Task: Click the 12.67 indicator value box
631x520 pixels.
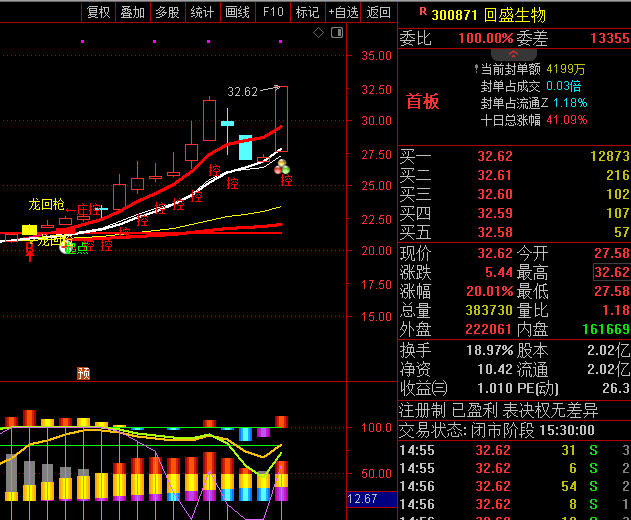Action: tap(361, 499)
